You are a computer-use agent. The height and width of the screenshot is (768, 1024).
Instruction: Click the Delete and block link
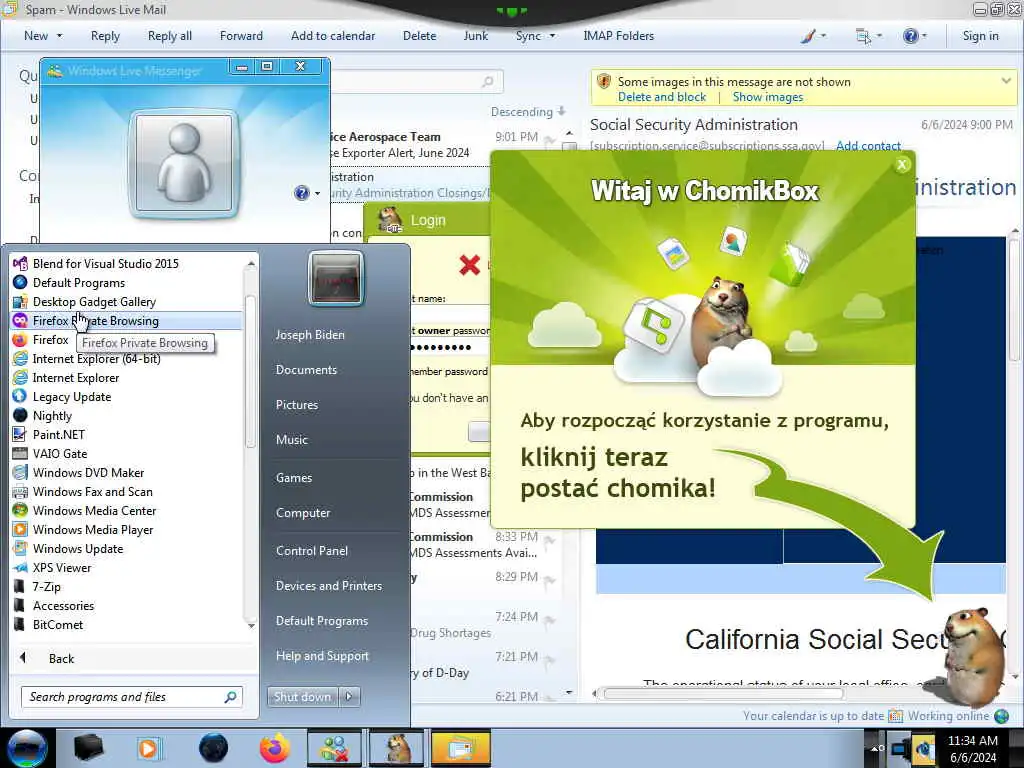click(662, 97)
